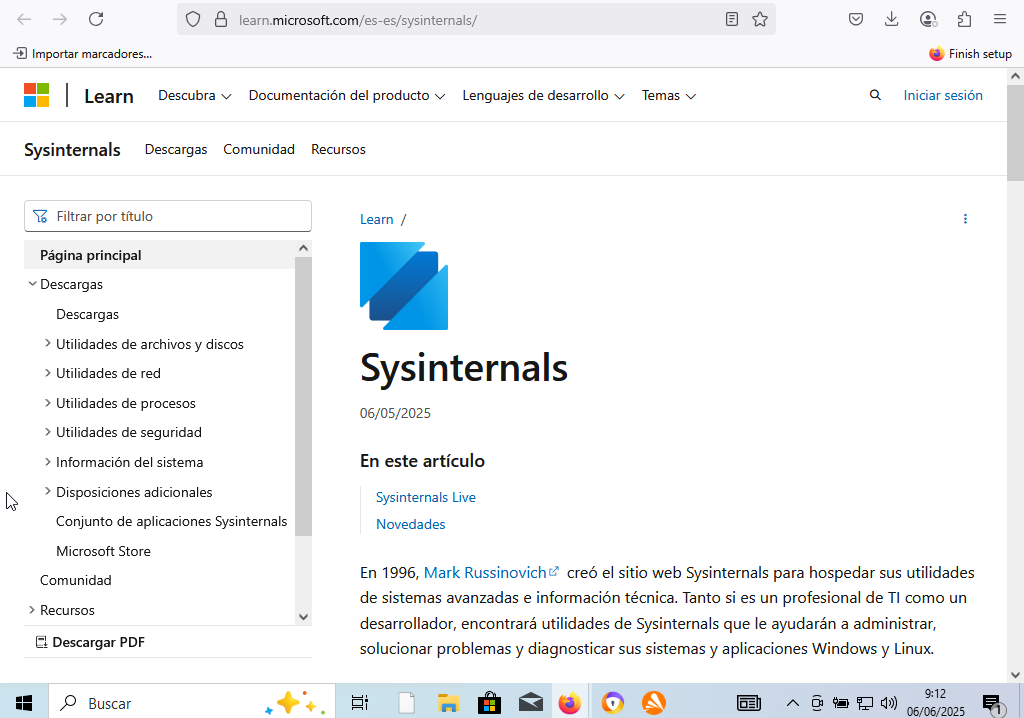Viewport: 1024px width, 718px height.
Task: Open File Explorer from the taskbar
Action: [x=448, y=703]
